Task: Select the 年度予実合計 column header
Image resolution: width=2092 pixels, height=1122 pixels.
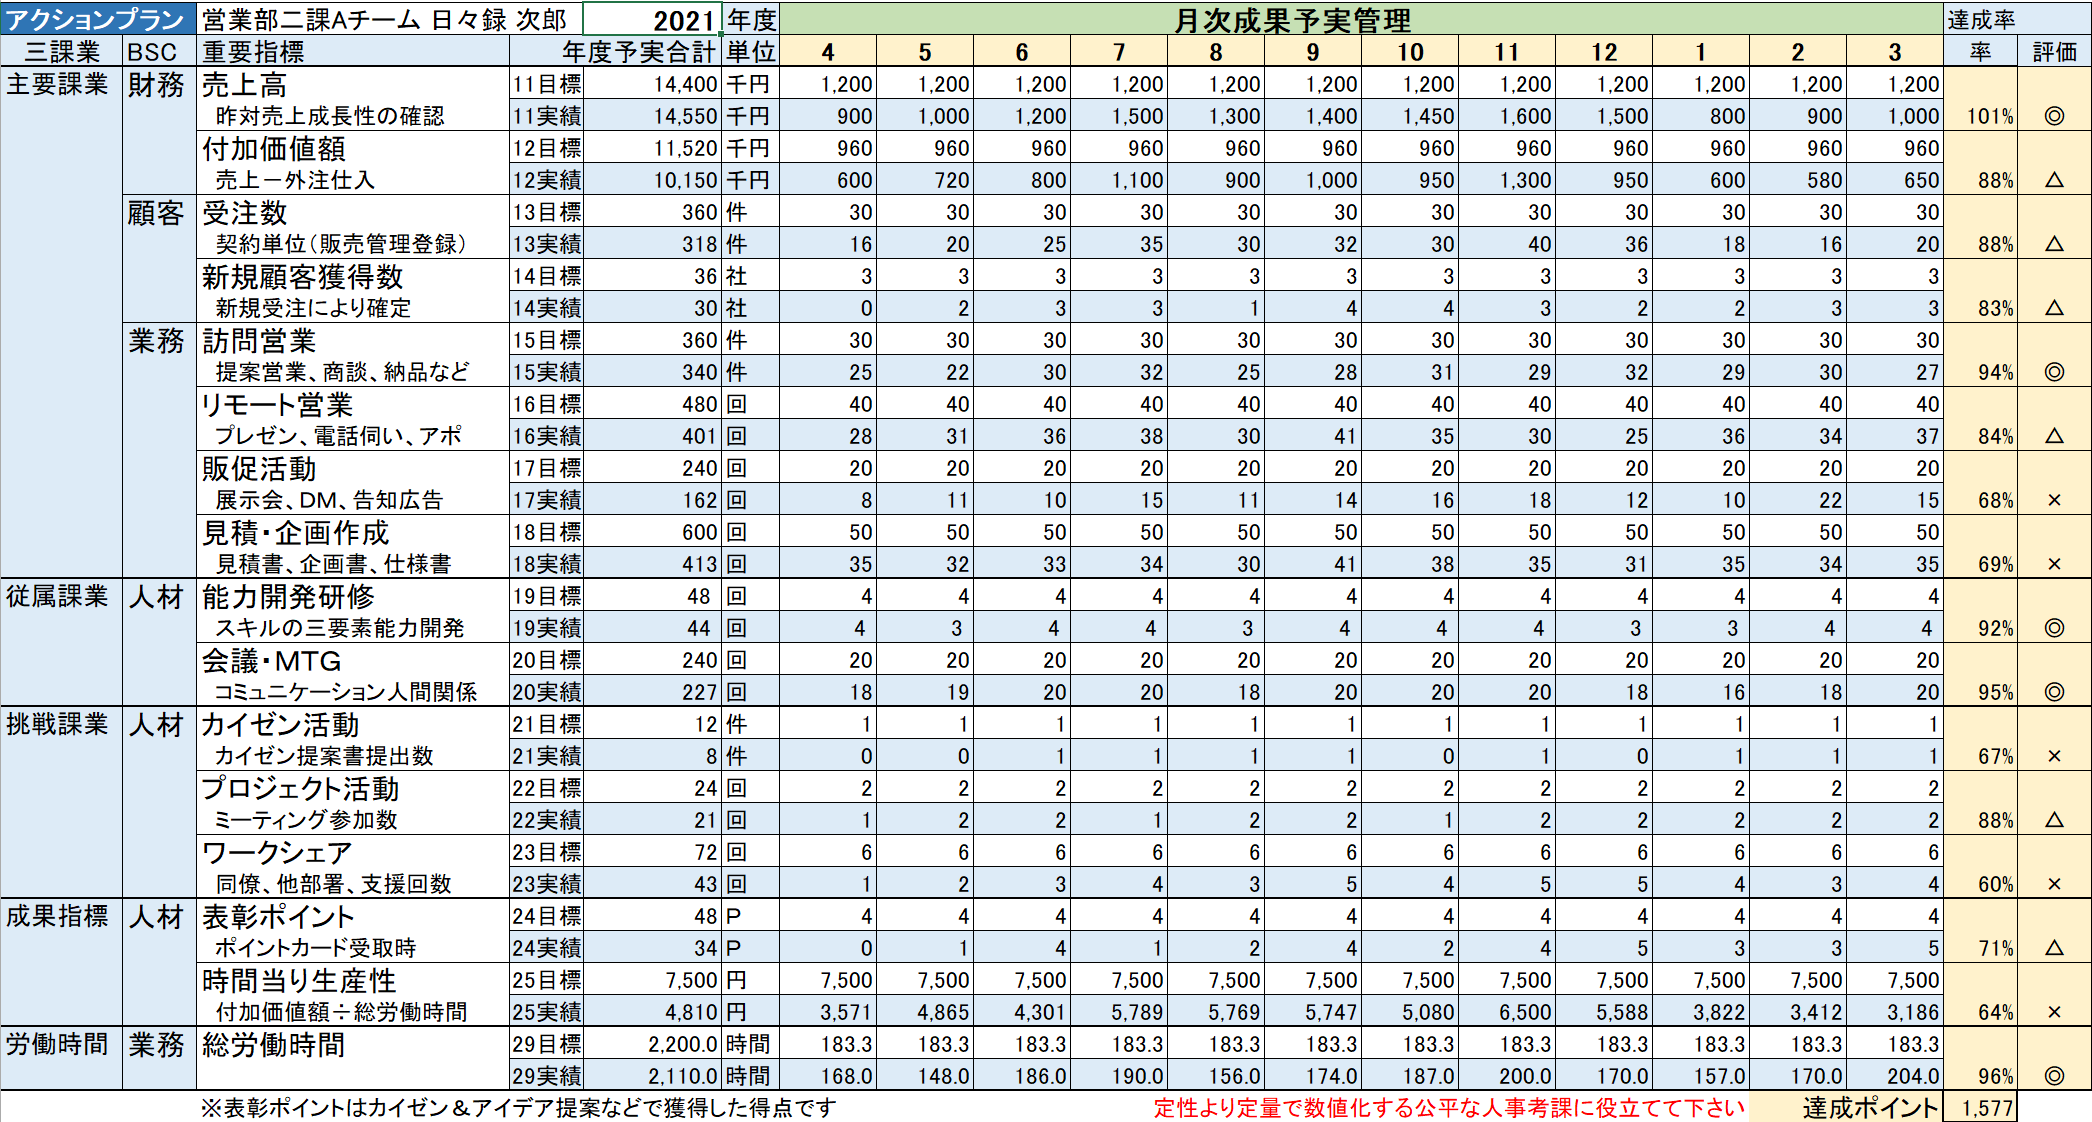Action: 638,52
